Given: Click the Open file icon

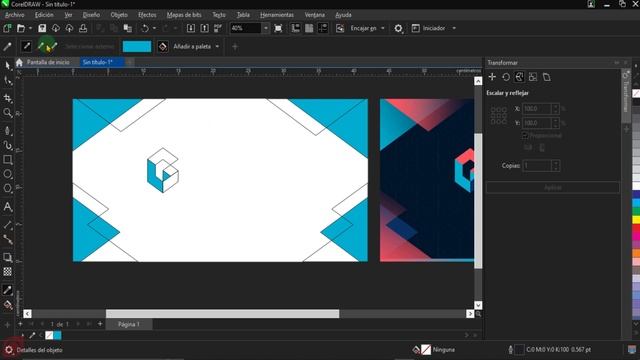Looking at the screenshot, I should click(x=21, y=28).
